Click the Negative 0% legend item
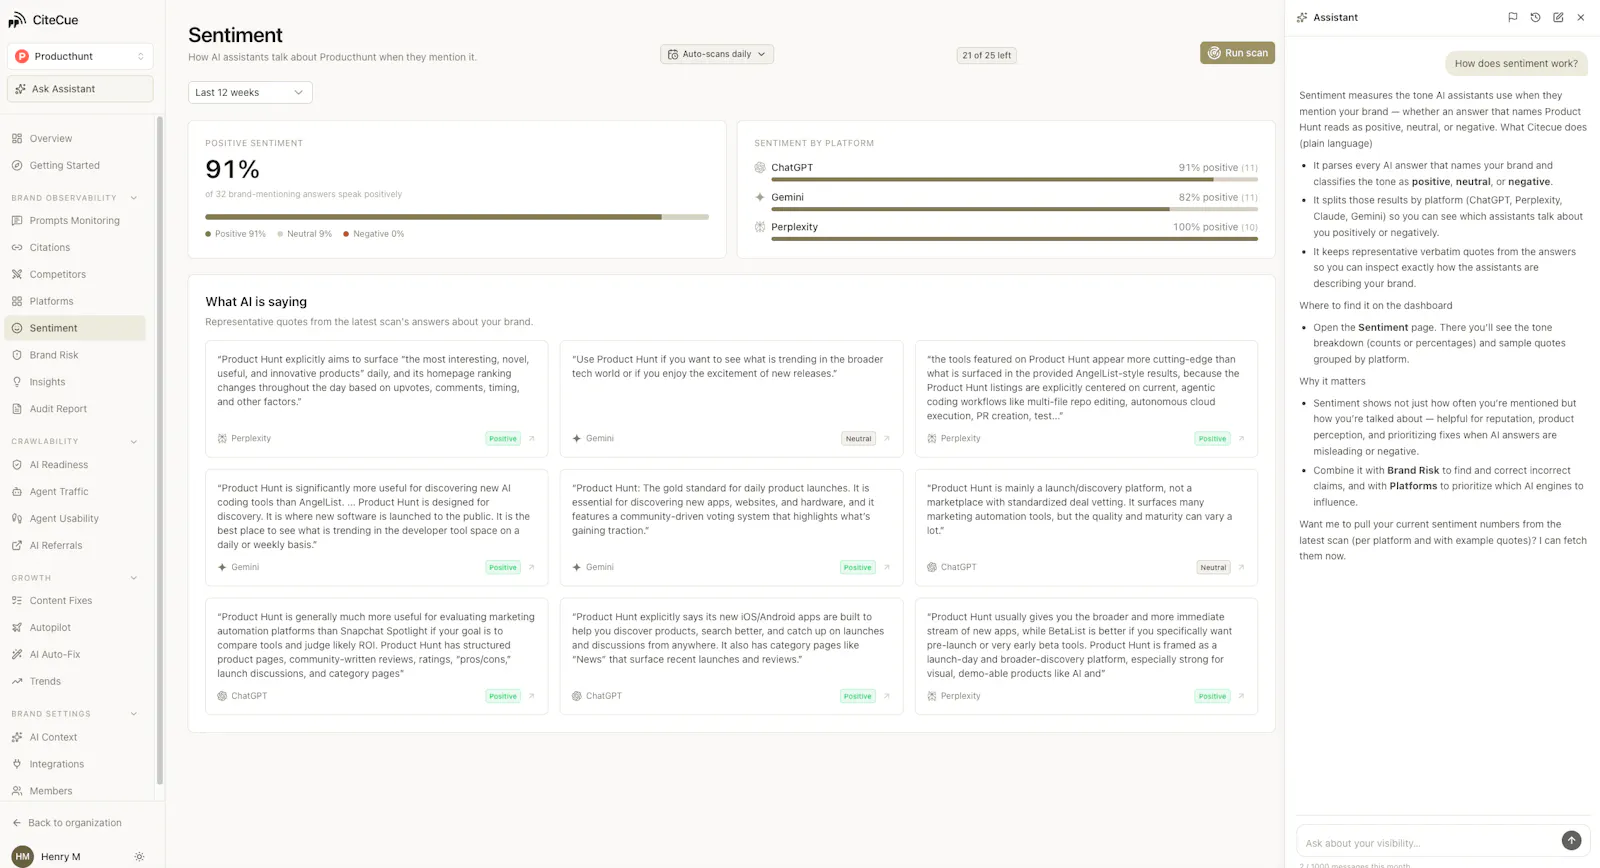This screenshot has height=868, width=1600. click(x=374, y=234)
